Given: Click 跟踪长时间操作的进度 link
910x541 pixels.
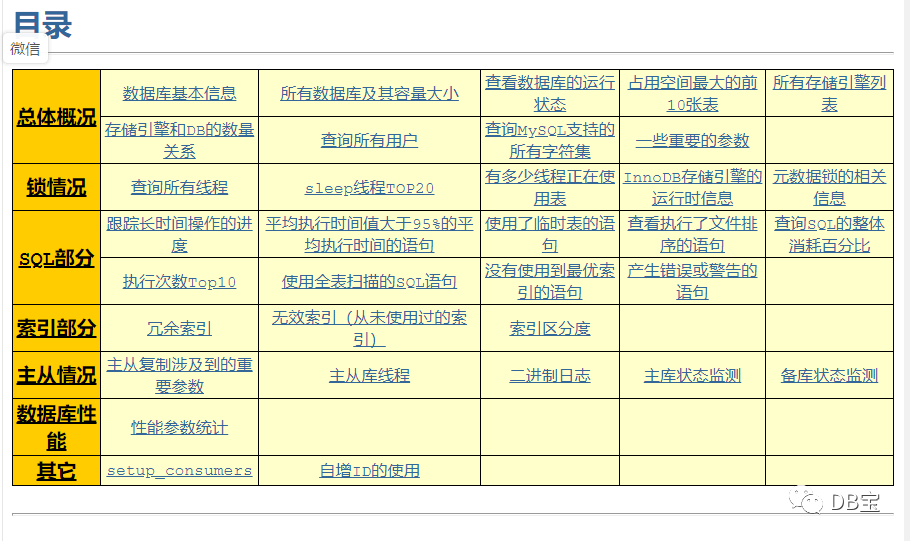Looking at the screenshot, I should click(x=179, y=235).
